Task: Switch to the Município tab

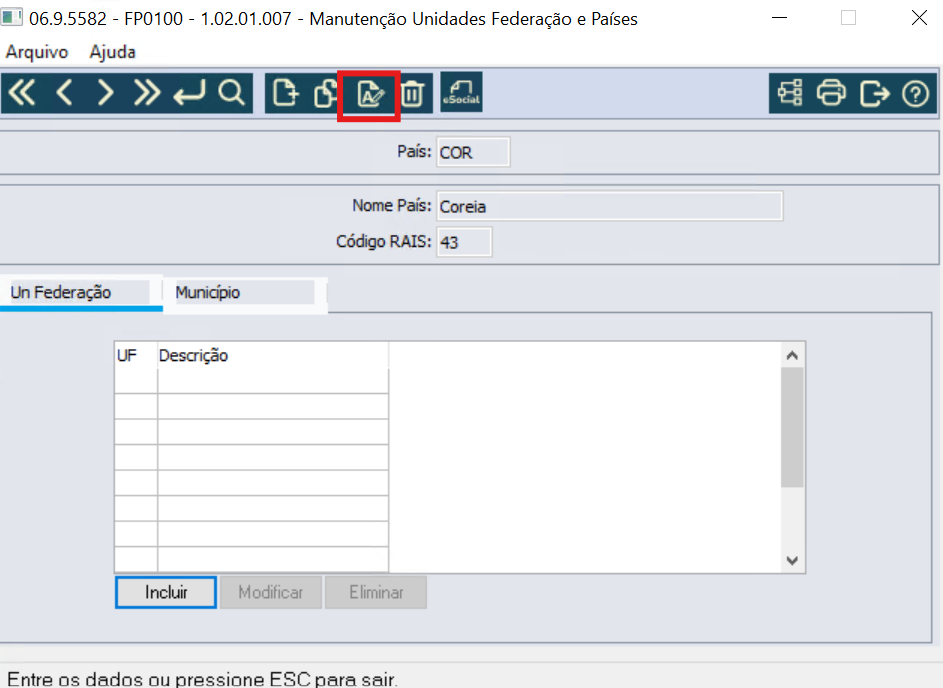Action: pos(245,293)
